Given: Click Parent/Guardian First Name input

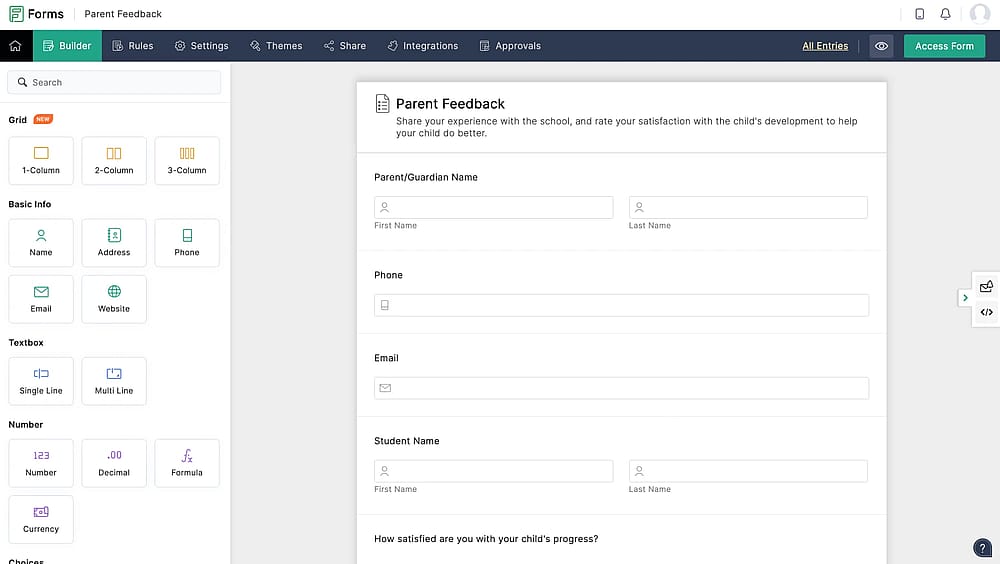Looking at the screenshot, I should [494, 207].
